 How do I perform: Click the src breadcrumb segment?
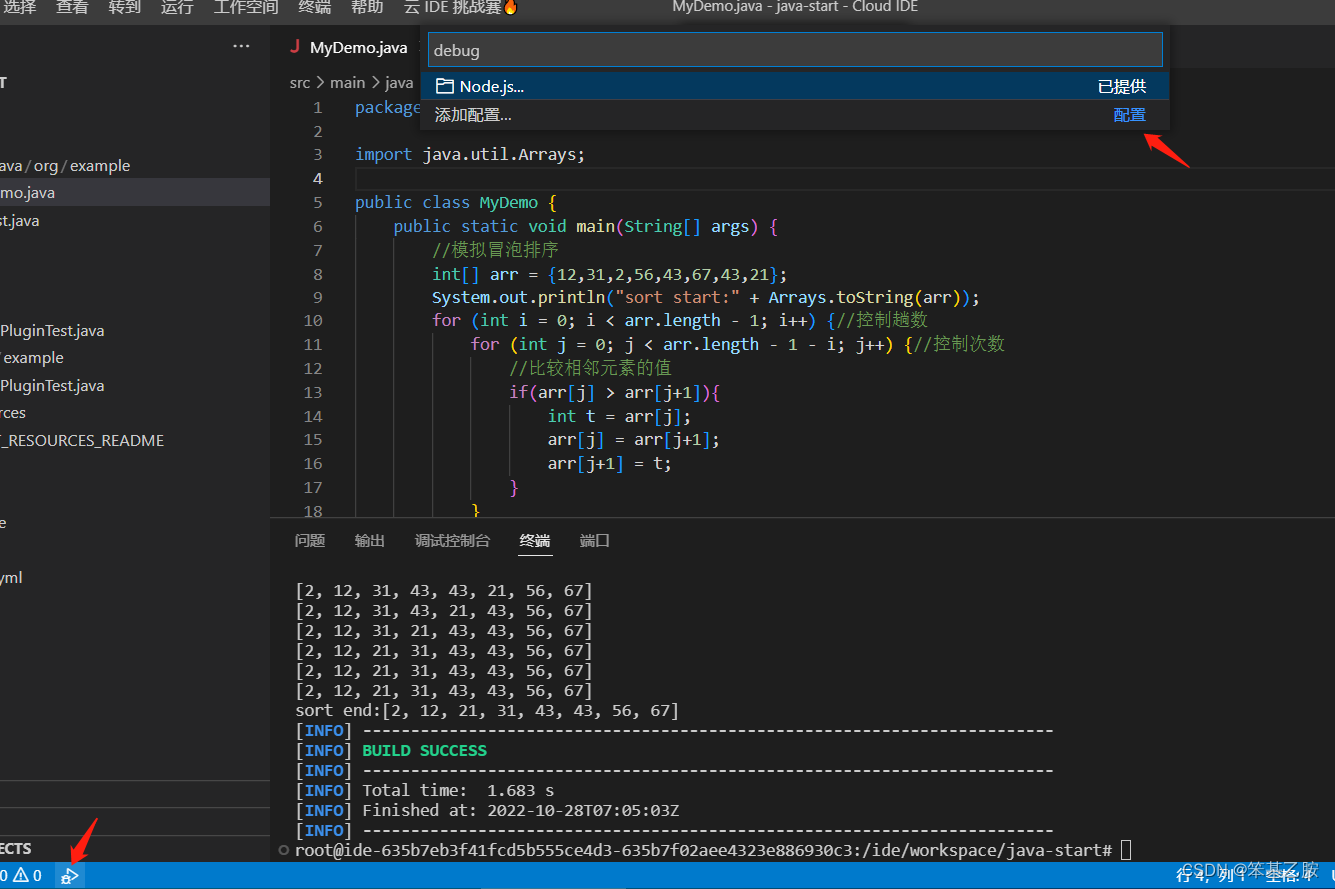coord(300,83)
